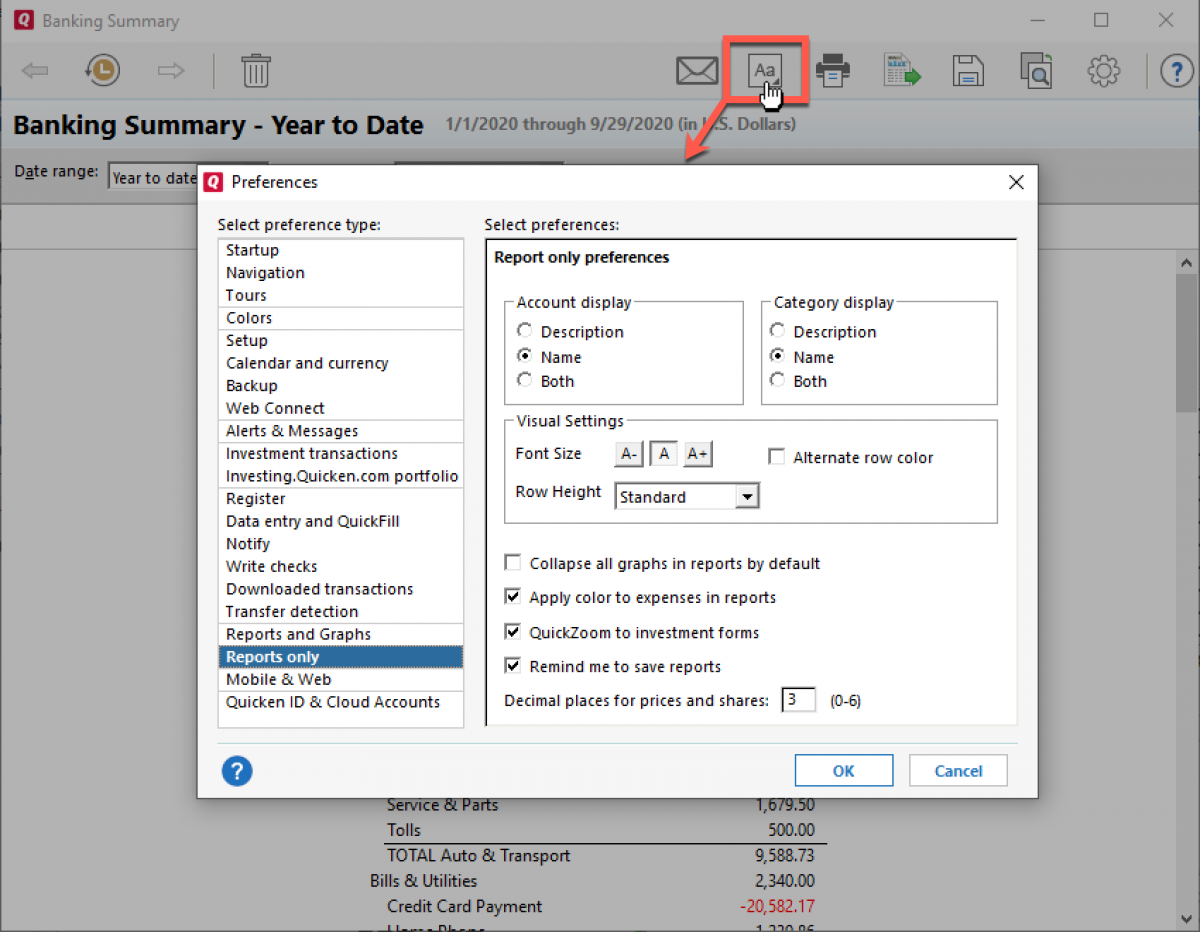Viewport: 1200px width, 932px height.
Task: Check Collapse all graphs in reports by default
Action: (512, 563)
